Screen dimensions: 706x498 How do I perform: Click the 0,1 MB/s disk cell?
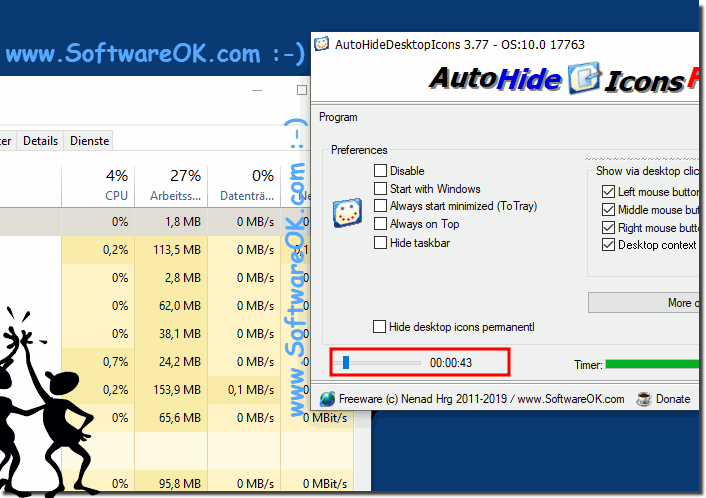244,389
